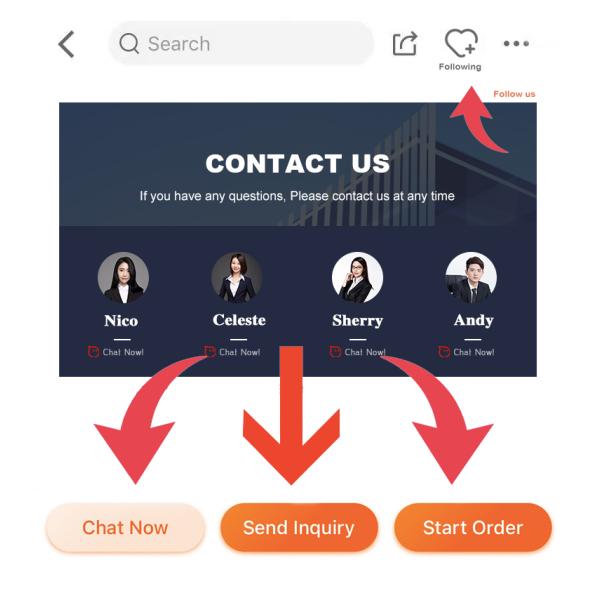Click the share icon
Screen dimensions: 600x600
coord(405,44)
